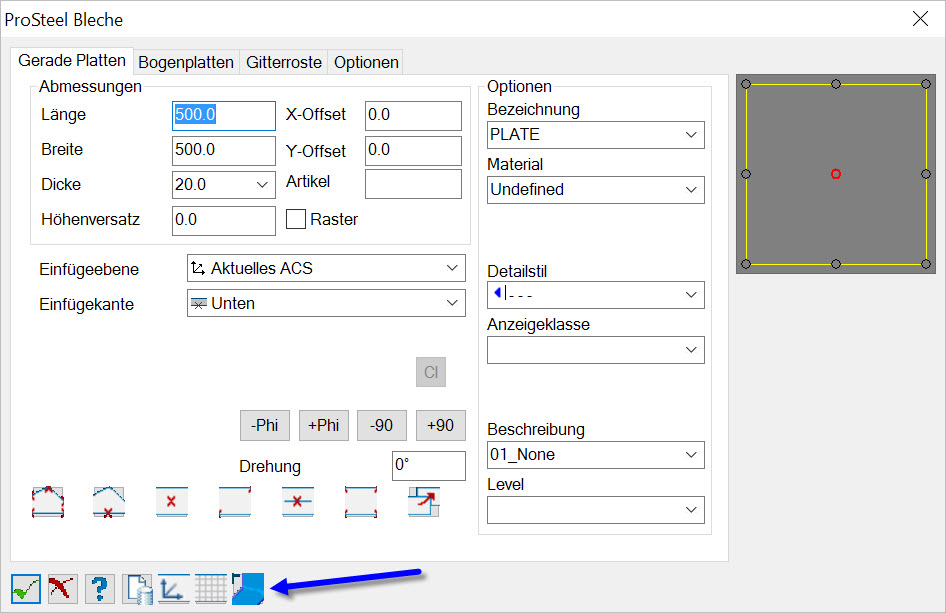
Task: Confirm the dialog with the green checkmark
Action: (26, 589)
